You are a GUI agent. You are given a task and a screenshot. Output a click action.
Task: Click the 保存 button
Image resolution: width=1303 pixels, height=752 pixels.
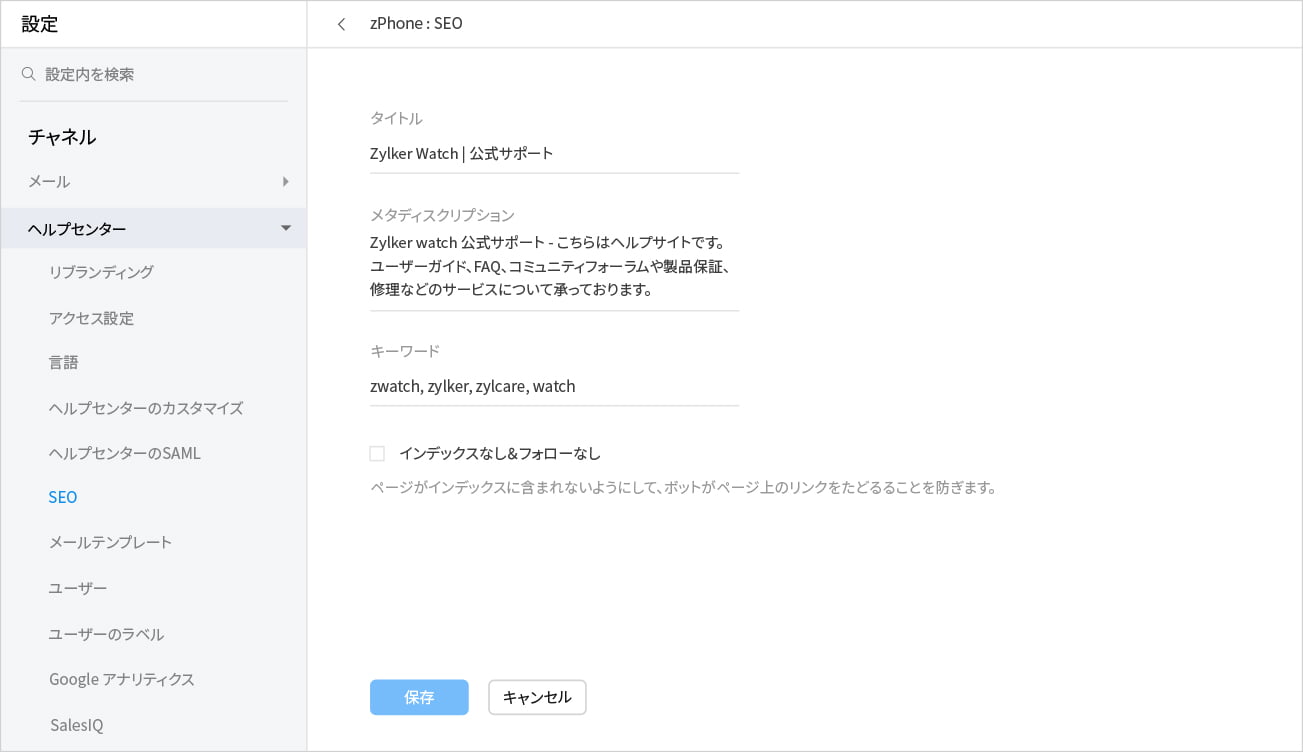click(x=419, y=698)
